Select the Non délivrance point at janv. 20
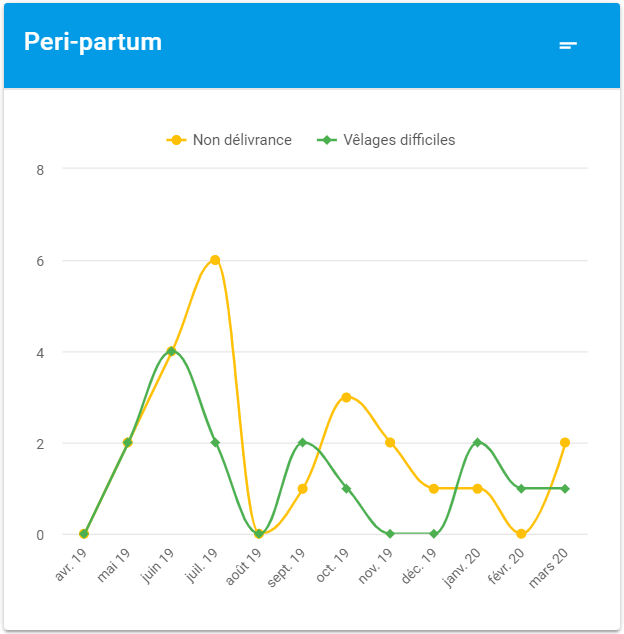Image resolution: width=624 pixels, height=634 pixels. coord(478,489)
